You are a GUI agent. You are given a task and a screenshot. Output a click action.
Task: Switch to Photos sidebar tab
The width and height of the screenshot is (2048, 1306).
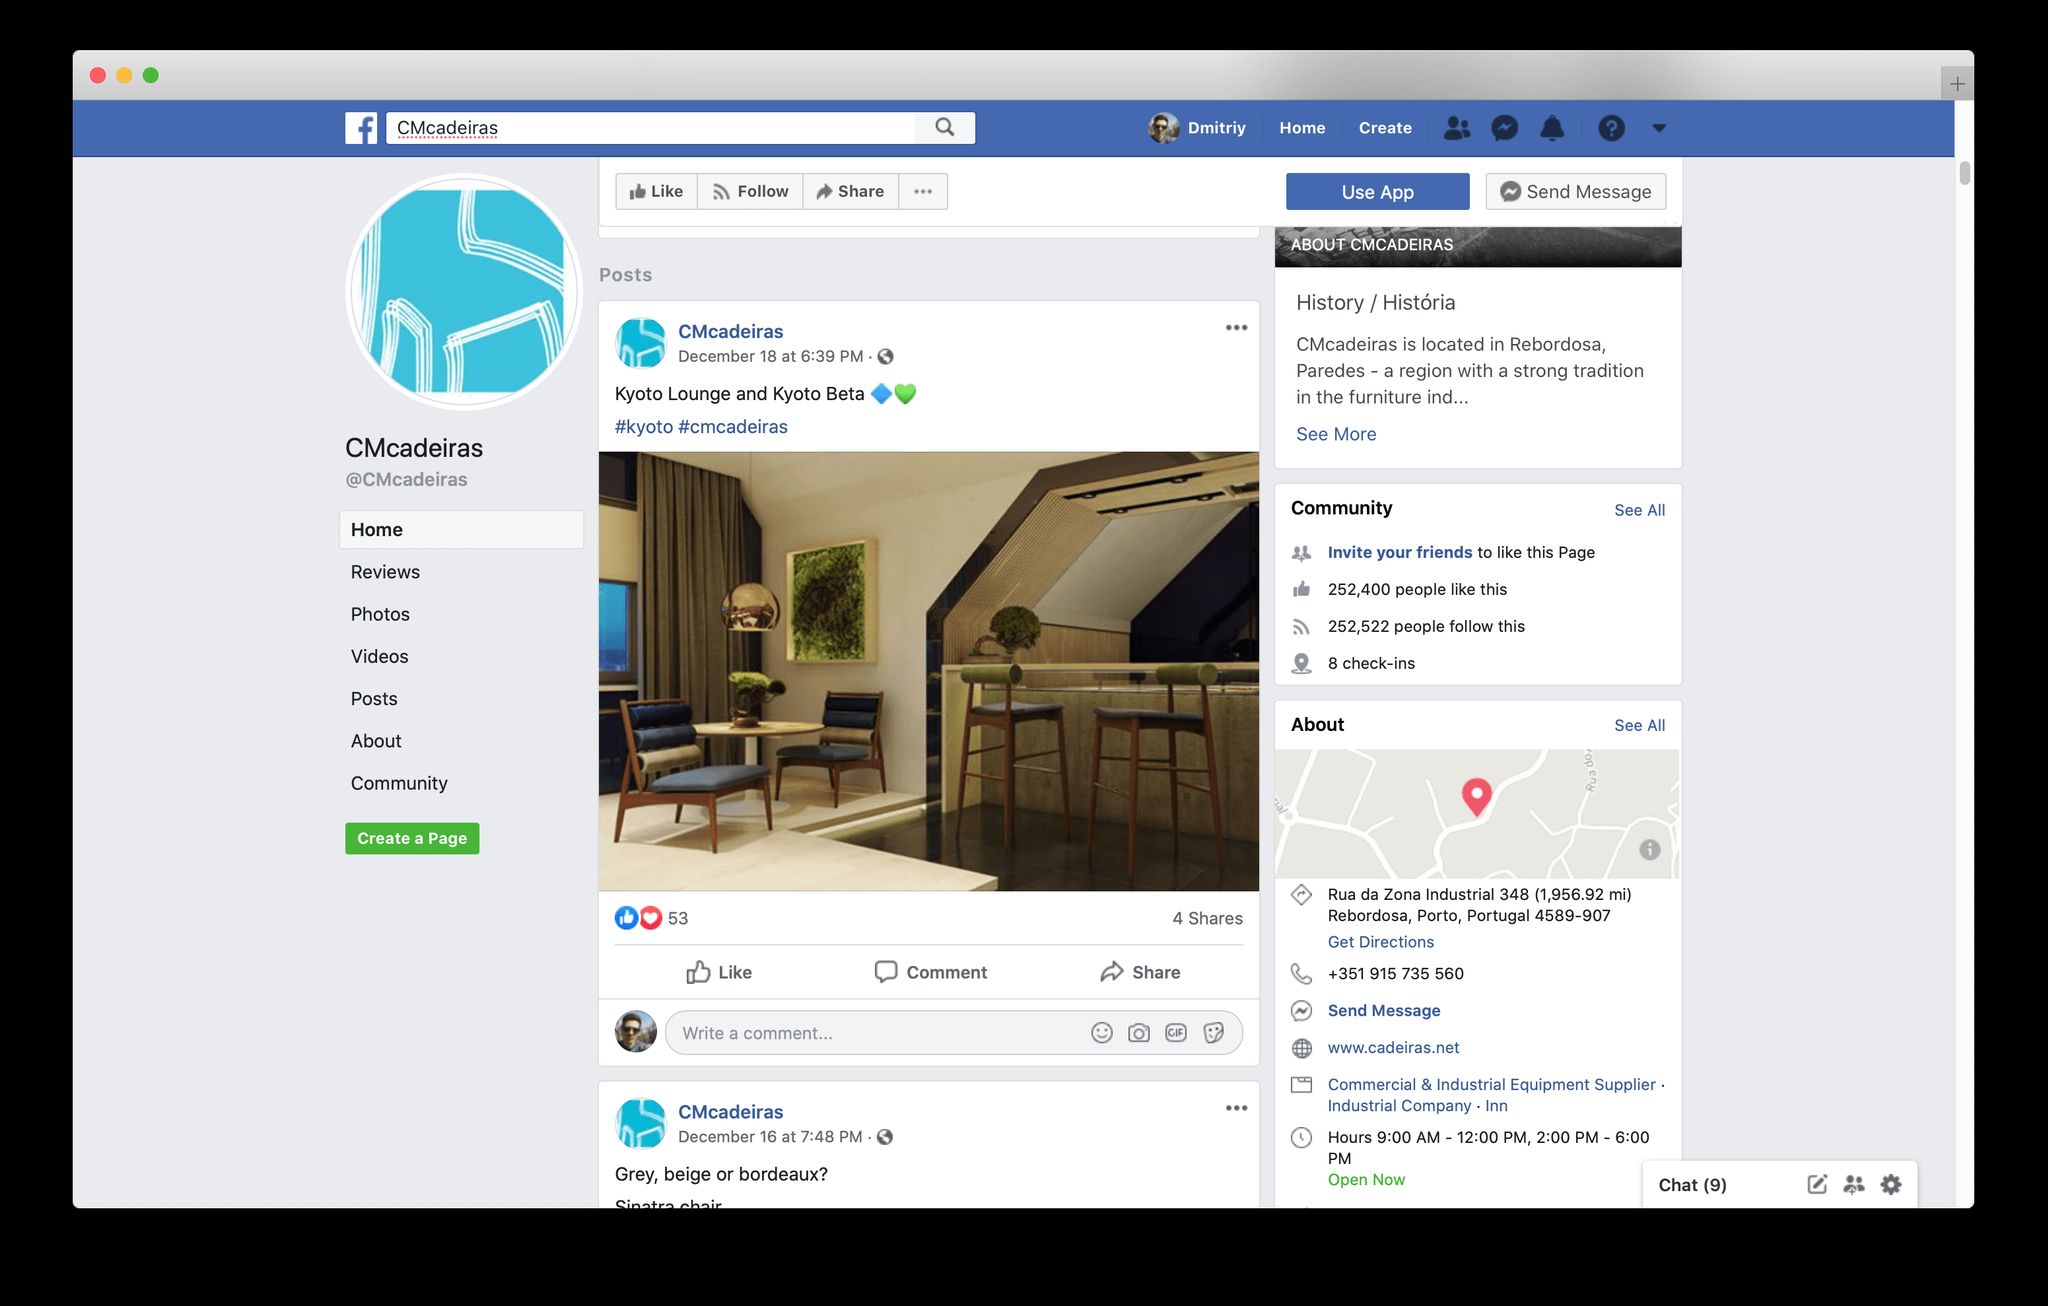pyautogui.click(x=380, y=614)
